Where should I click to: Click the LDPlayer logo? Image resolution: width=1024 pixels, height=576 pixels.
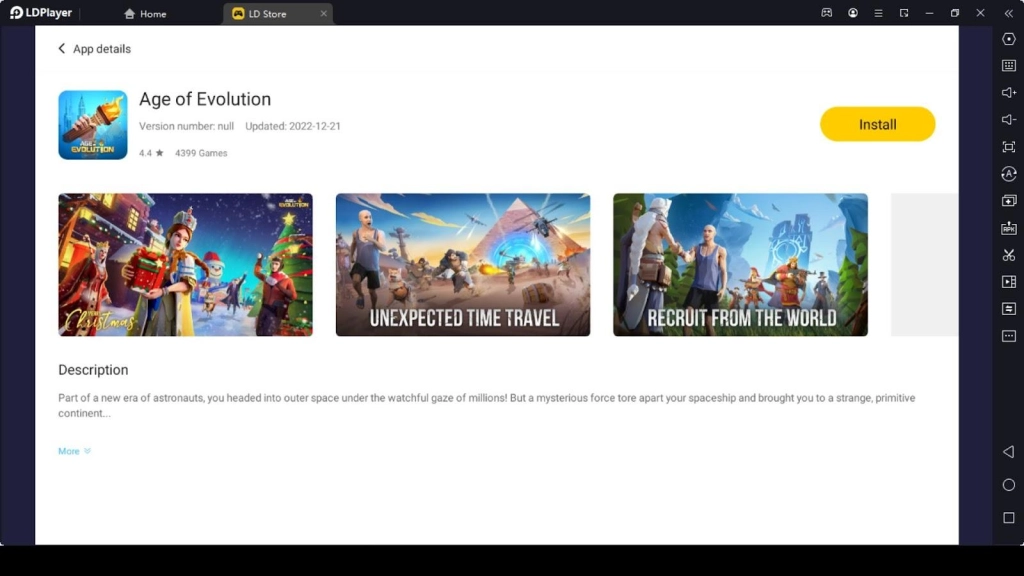tap(40, 13)
